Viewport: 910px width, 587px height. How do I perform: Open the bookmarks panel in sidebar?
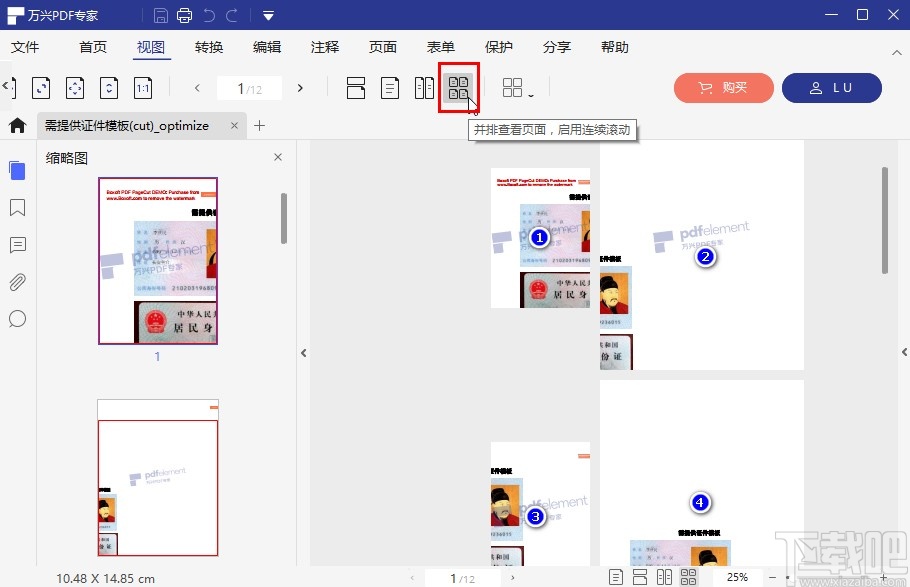(x=16, y=208)
